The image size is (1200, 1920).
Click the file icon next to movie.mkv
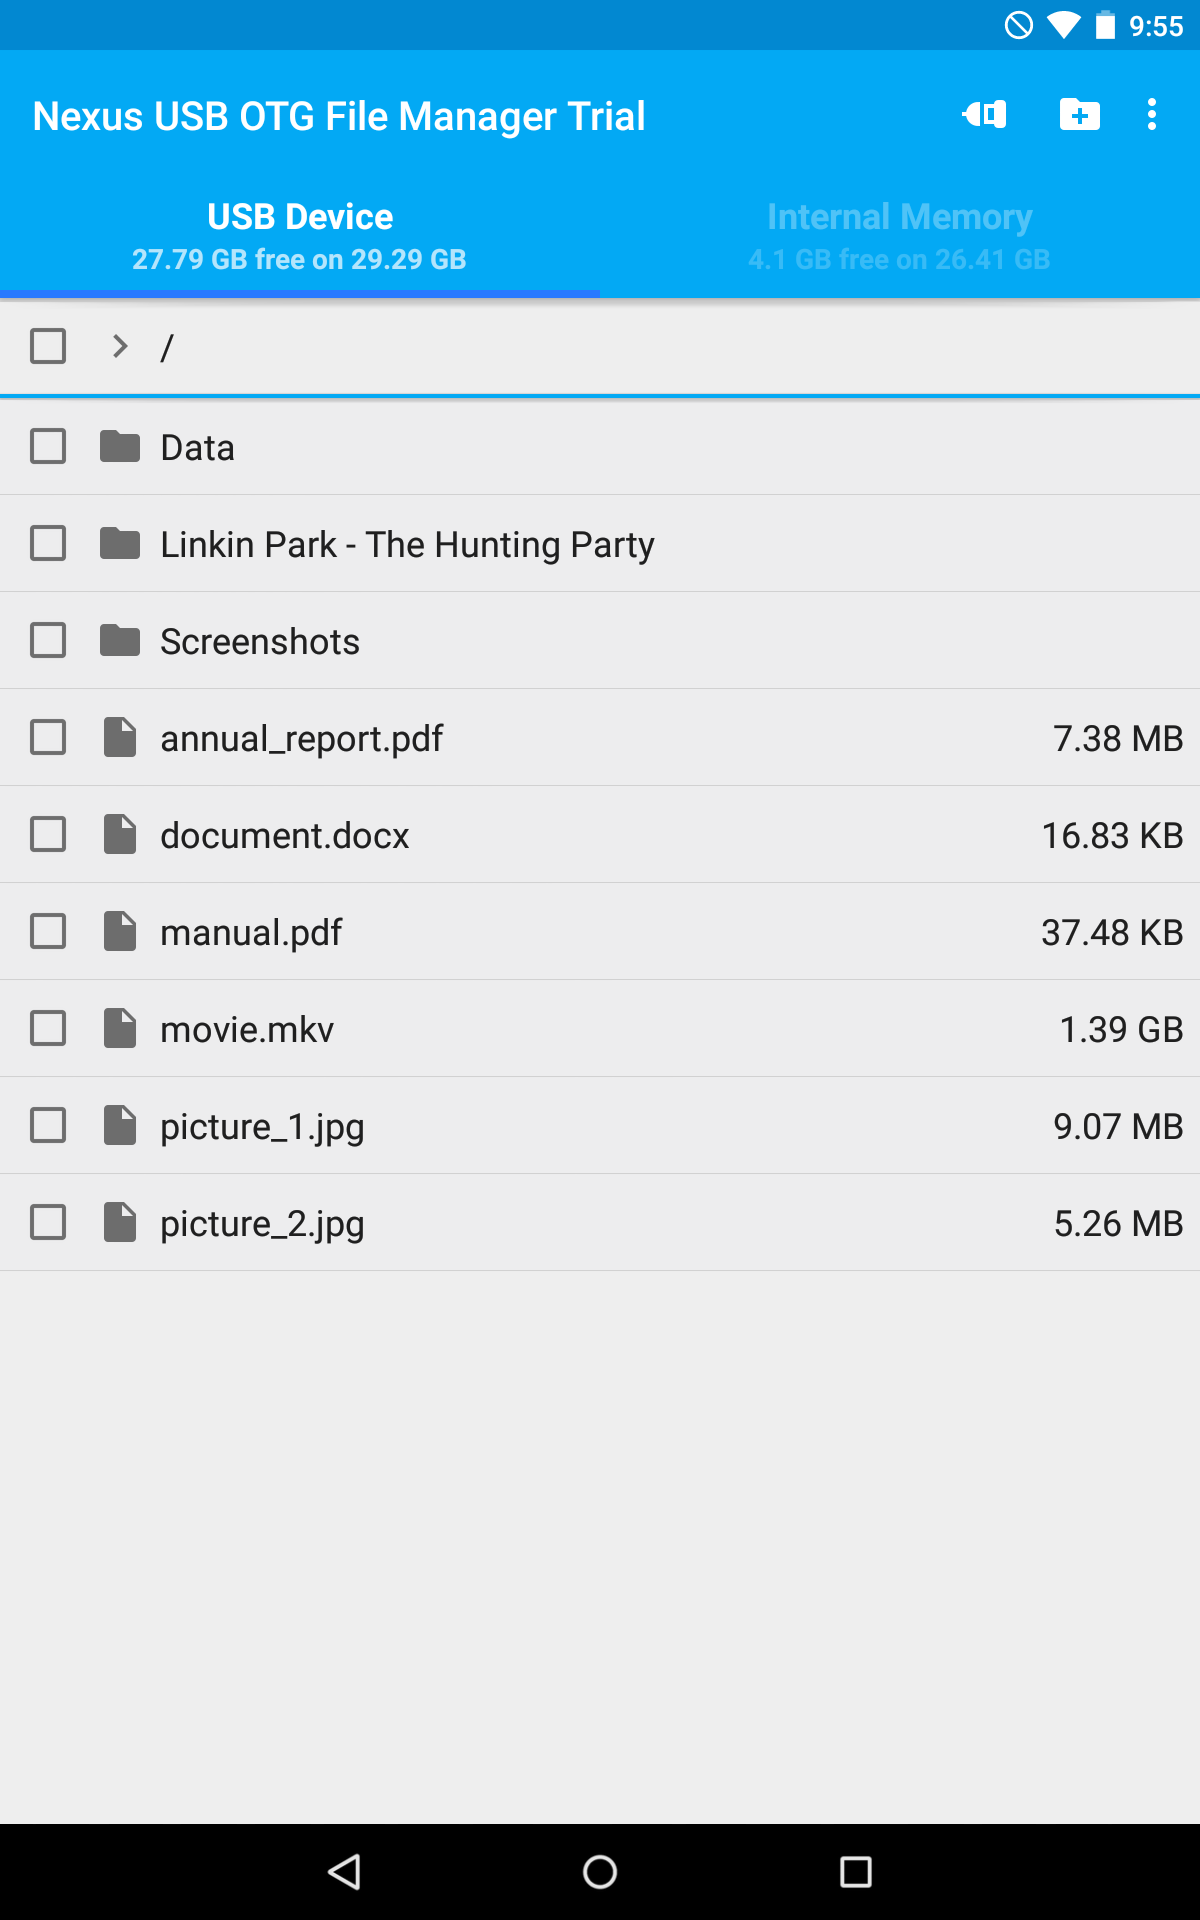tap(120, 1028)
